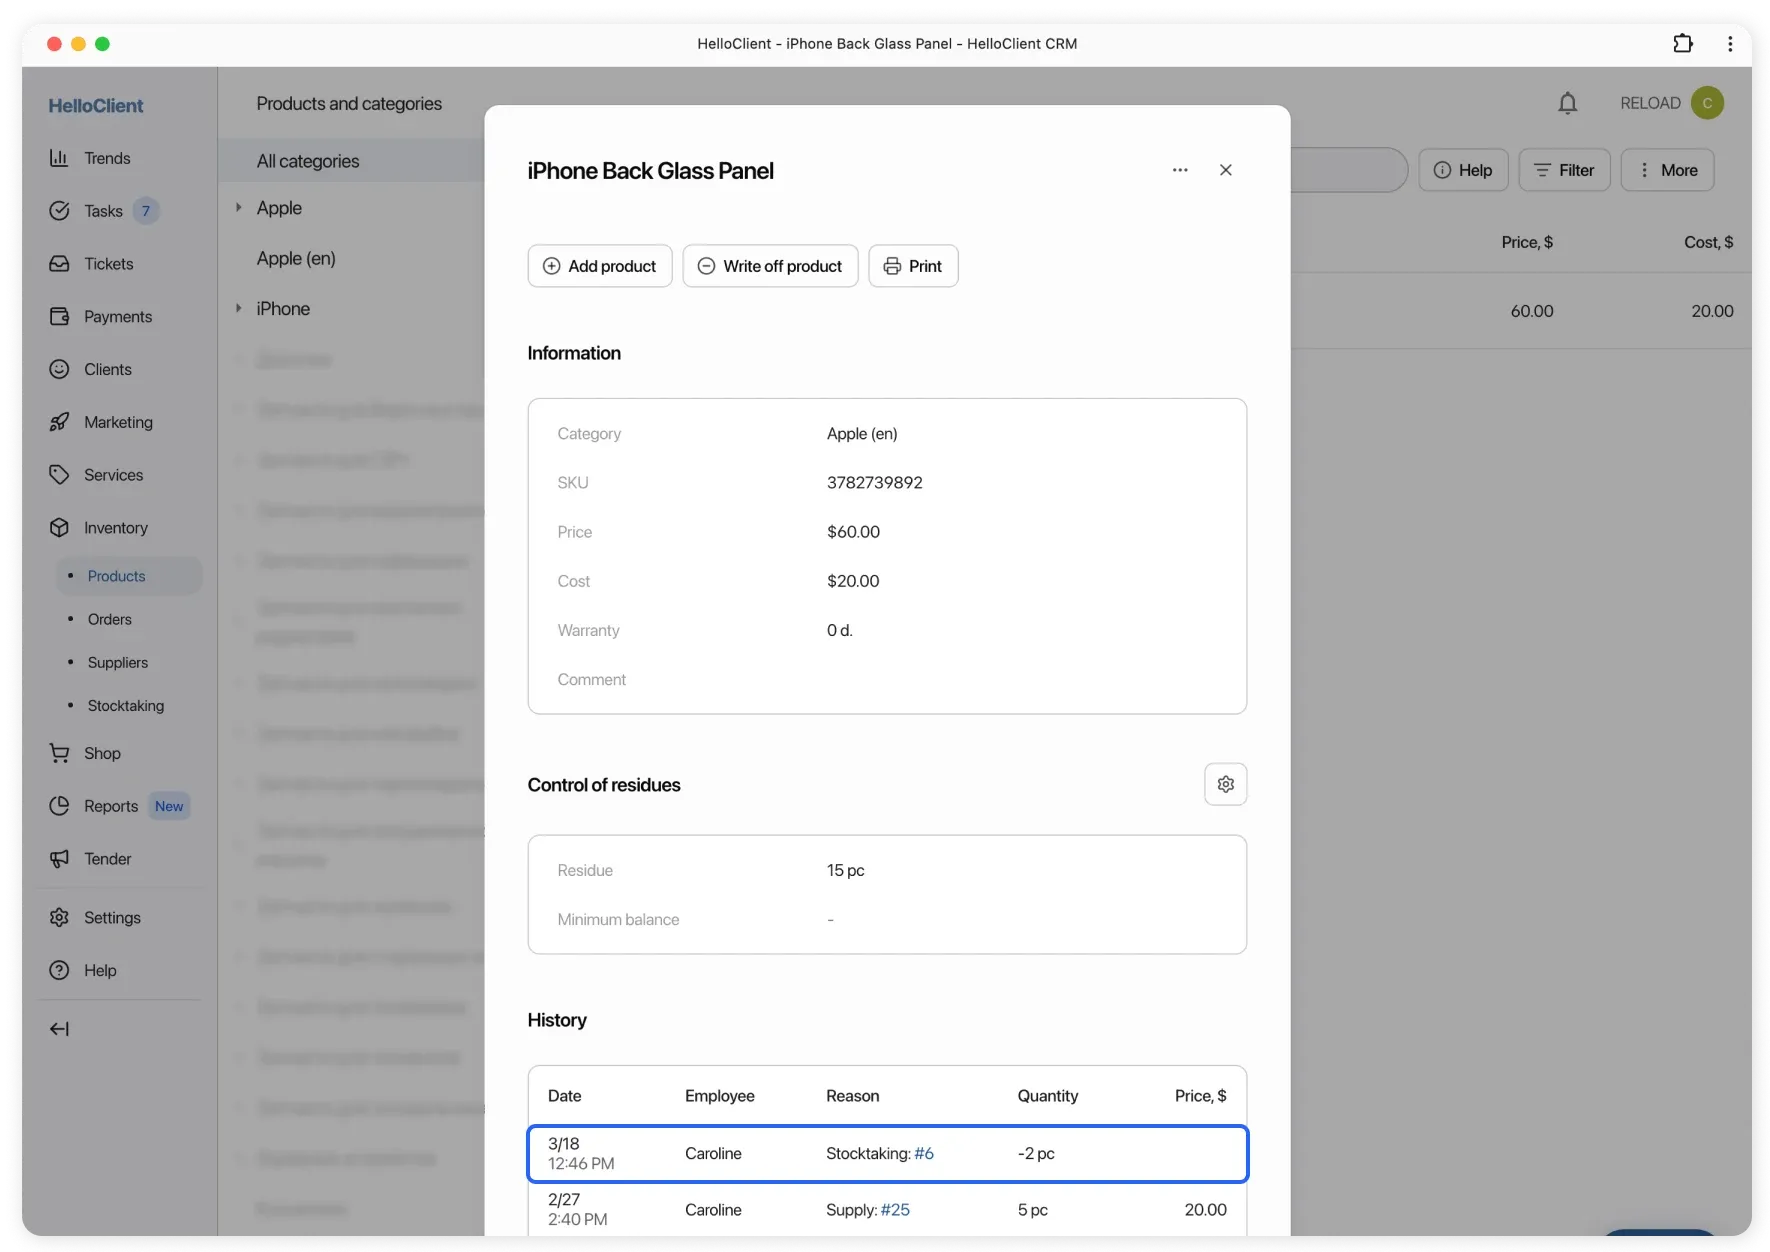Open Marketing from the sidebar

tap(118, 422)
